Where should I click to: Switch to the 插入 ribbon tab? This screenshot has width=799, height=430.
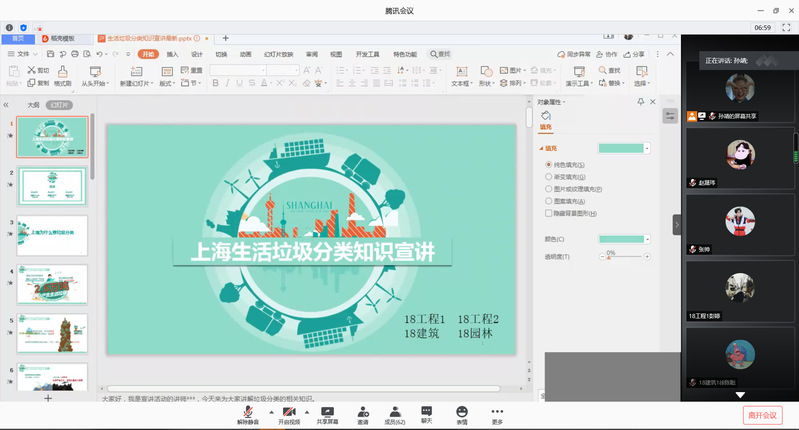tap(173, 54)
